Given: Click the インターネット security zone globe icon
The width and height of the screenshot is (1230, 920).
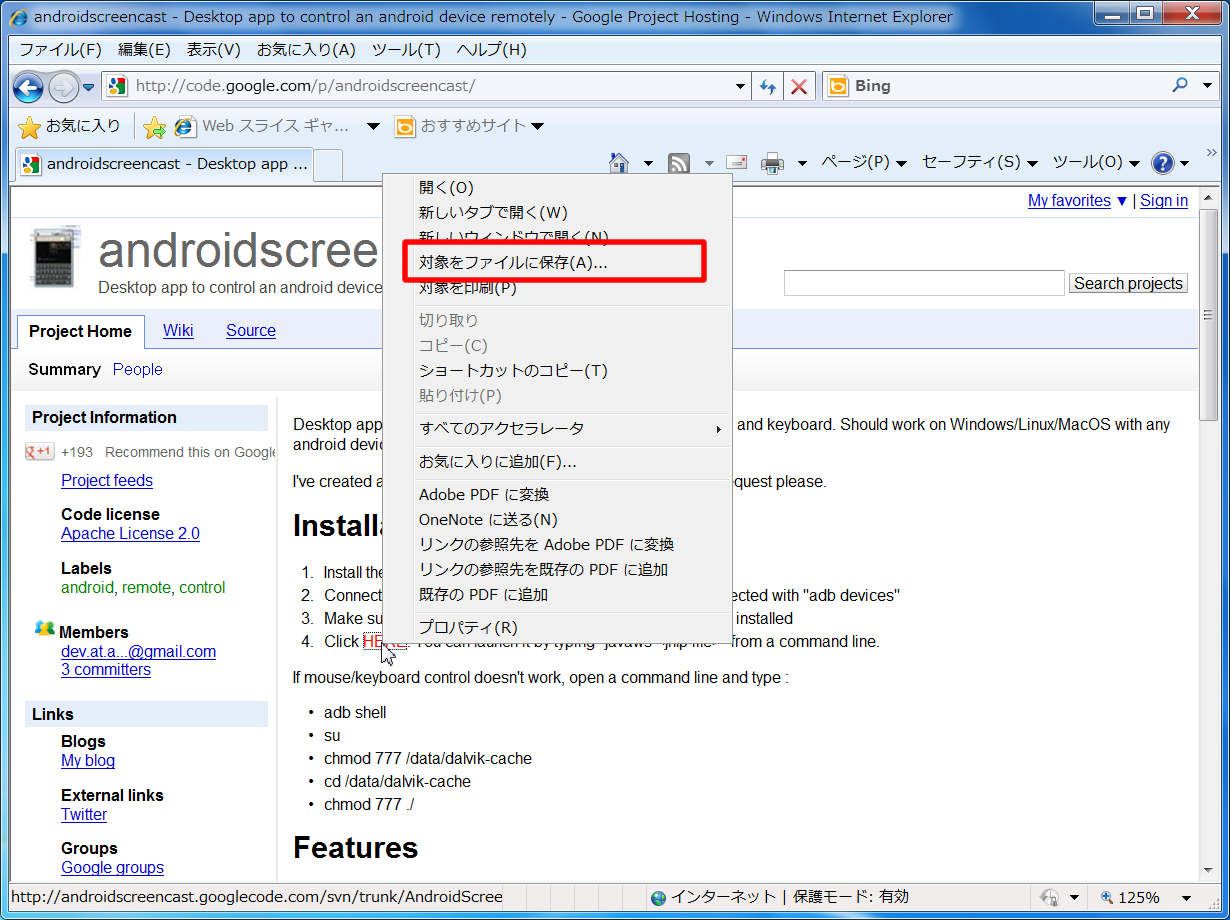Looking at the screenshot, I should (658, 898).
